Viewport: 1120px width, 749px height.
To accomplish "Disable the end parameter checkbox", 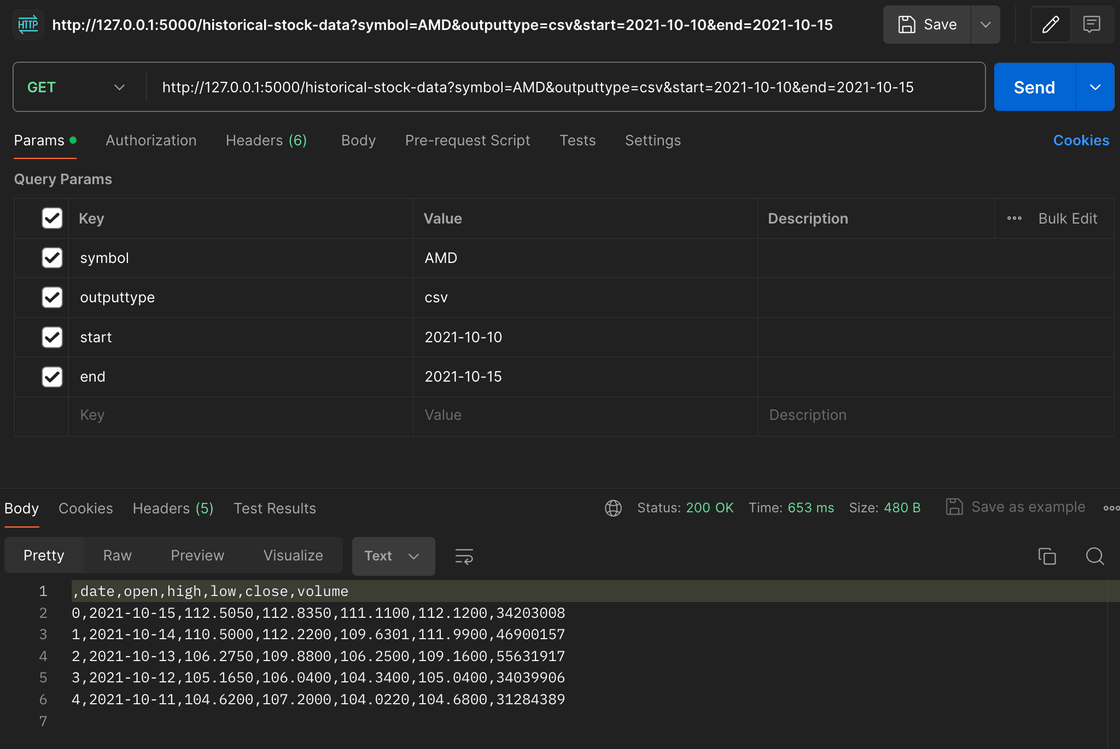I will (x=52, y=377).
